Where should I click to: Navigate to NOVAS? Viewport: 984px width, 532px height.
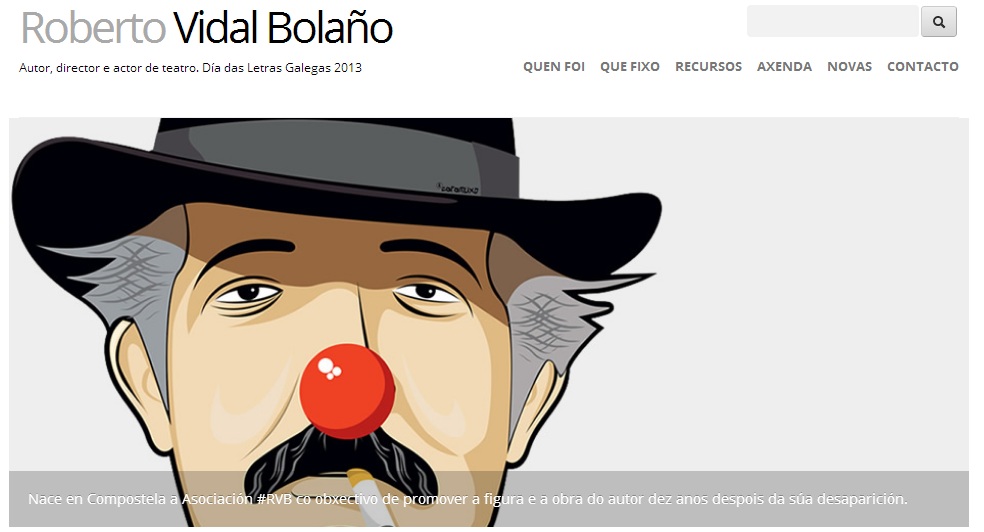pyautogui.click(x=849, y=66)
